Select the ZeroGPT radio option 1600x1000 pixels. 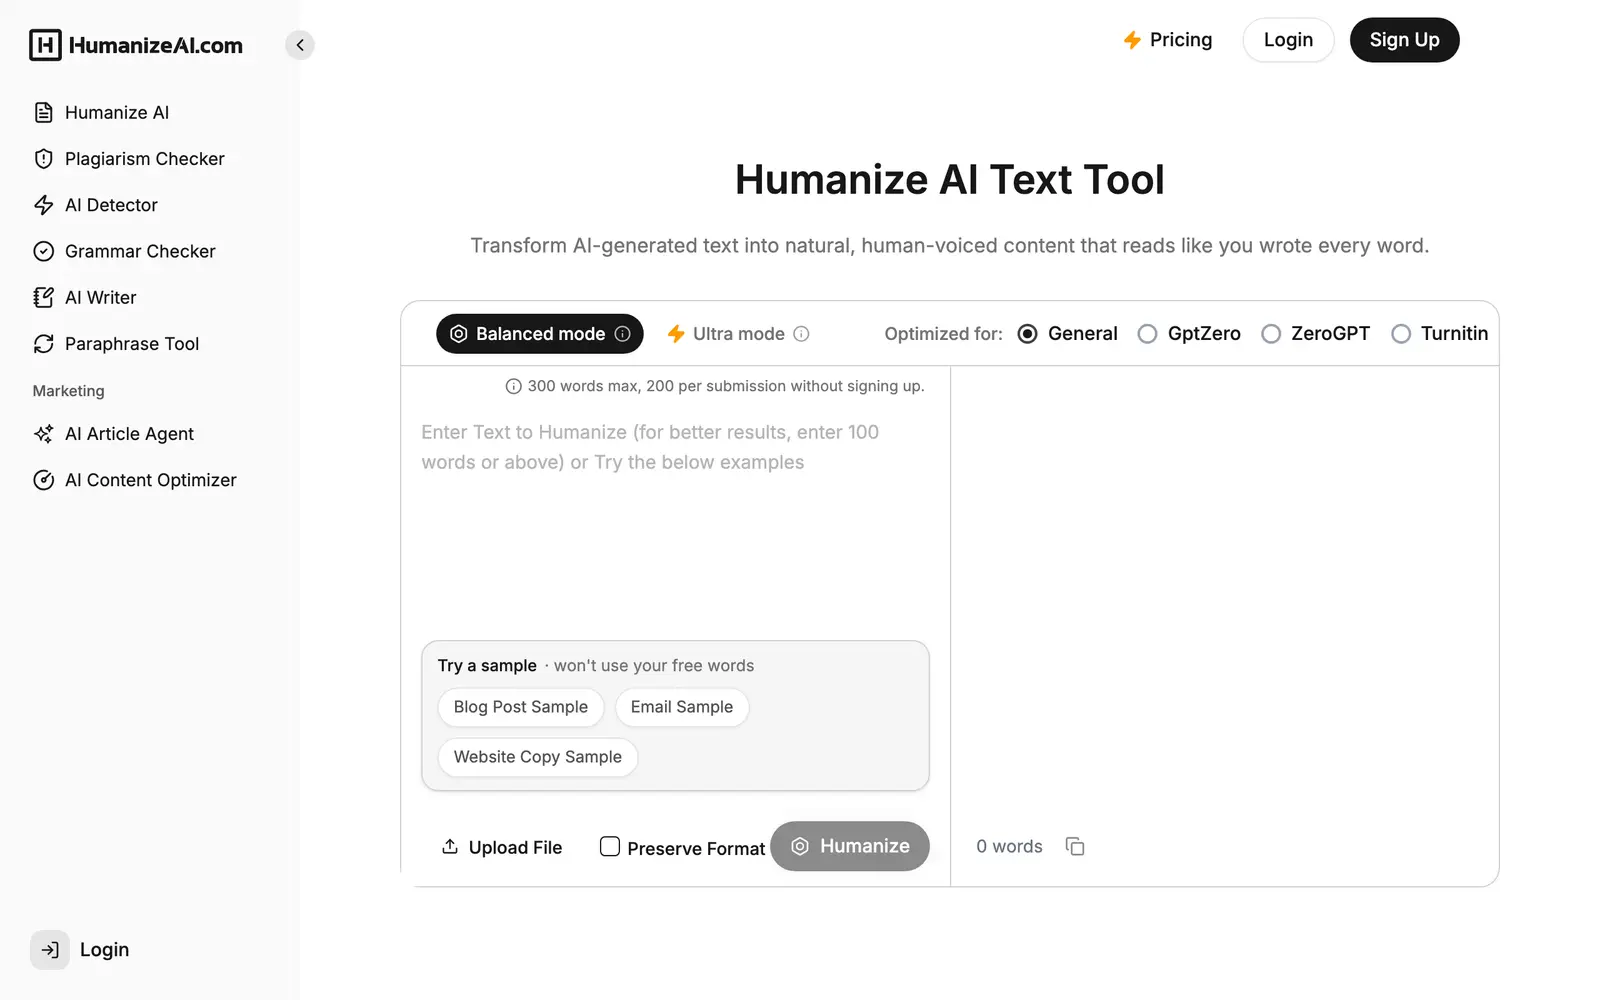pyautogui.click(x=1271, y=334)
